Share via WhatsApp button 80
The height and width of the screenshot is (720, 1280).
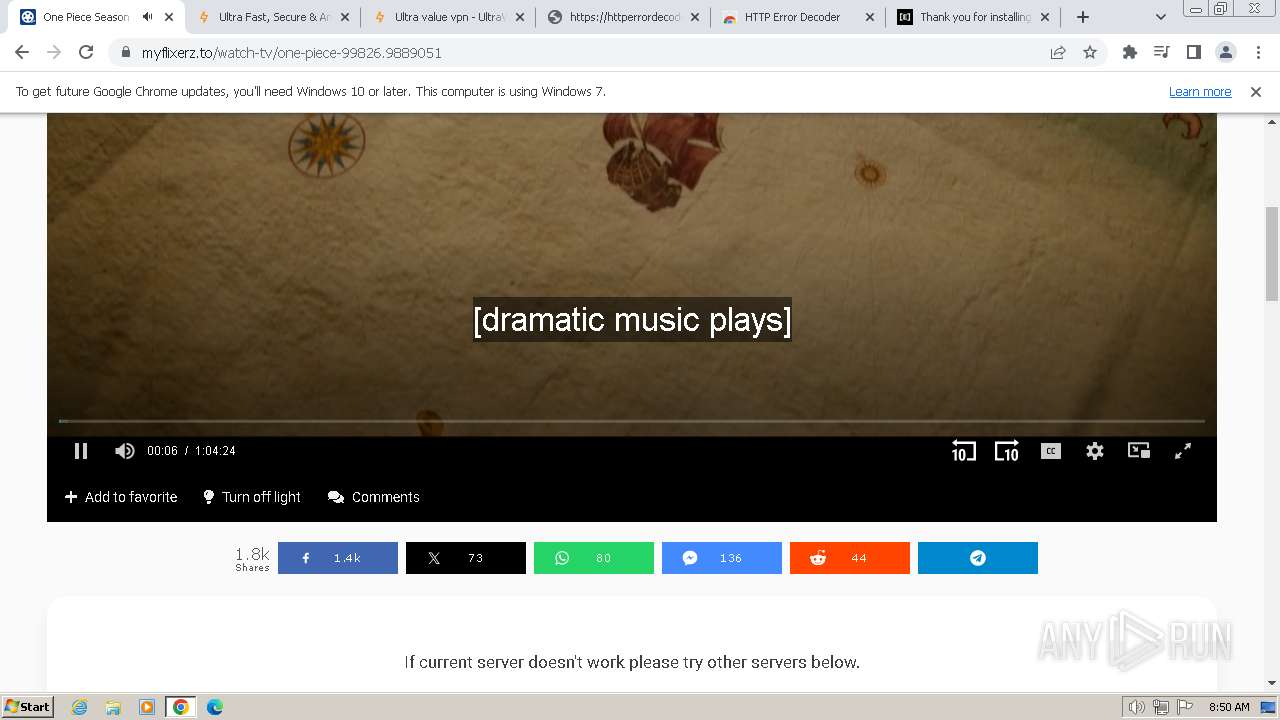(x=594, y=558)
